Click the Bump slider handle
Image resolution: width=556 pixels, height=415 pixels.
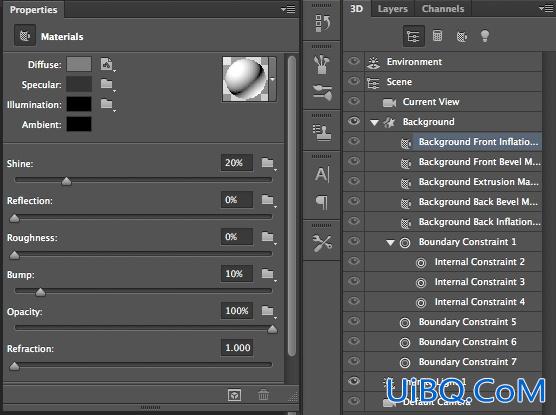pos(40,292)
